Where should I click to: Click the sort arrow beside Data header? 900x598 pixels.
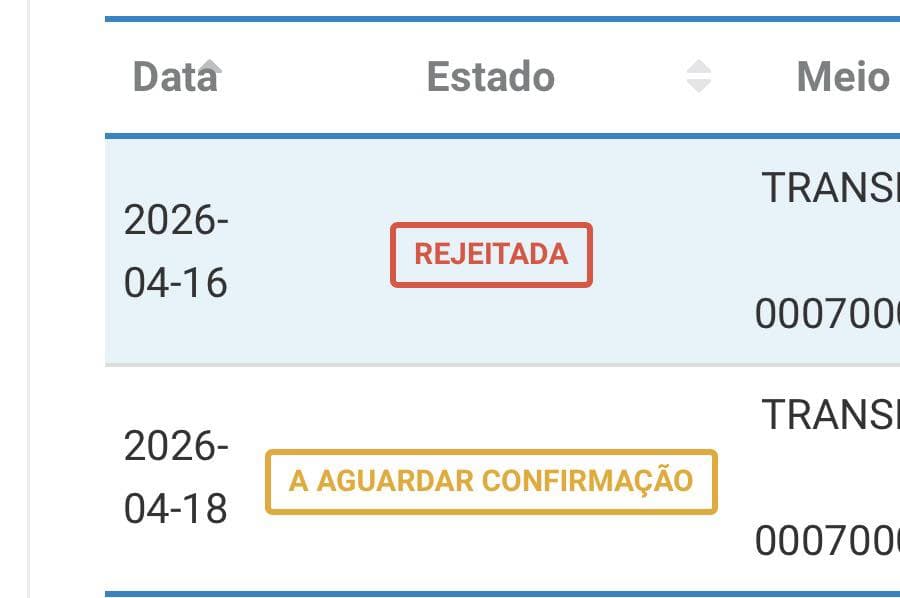point(209,67)
